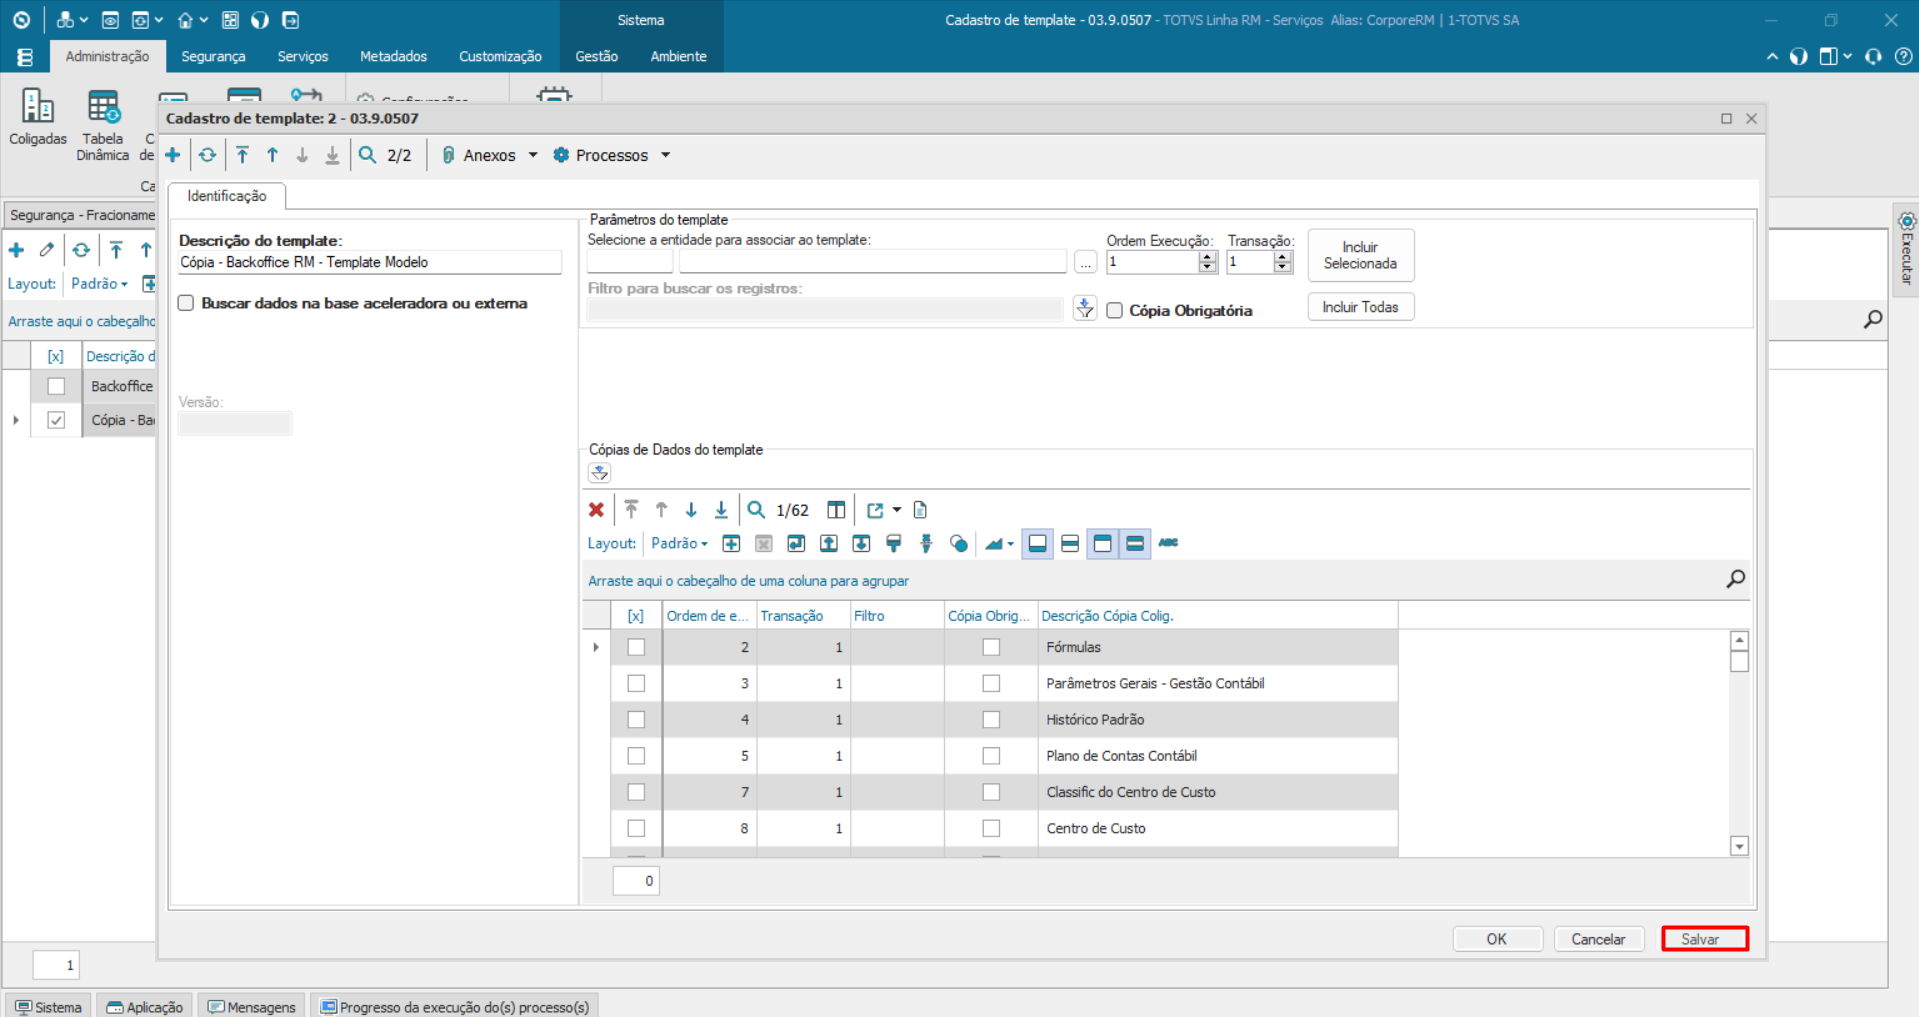Click the grid's vertical scrollbar down arrow
The image size is (1919, 1017).
click(x=1739, y=846)
